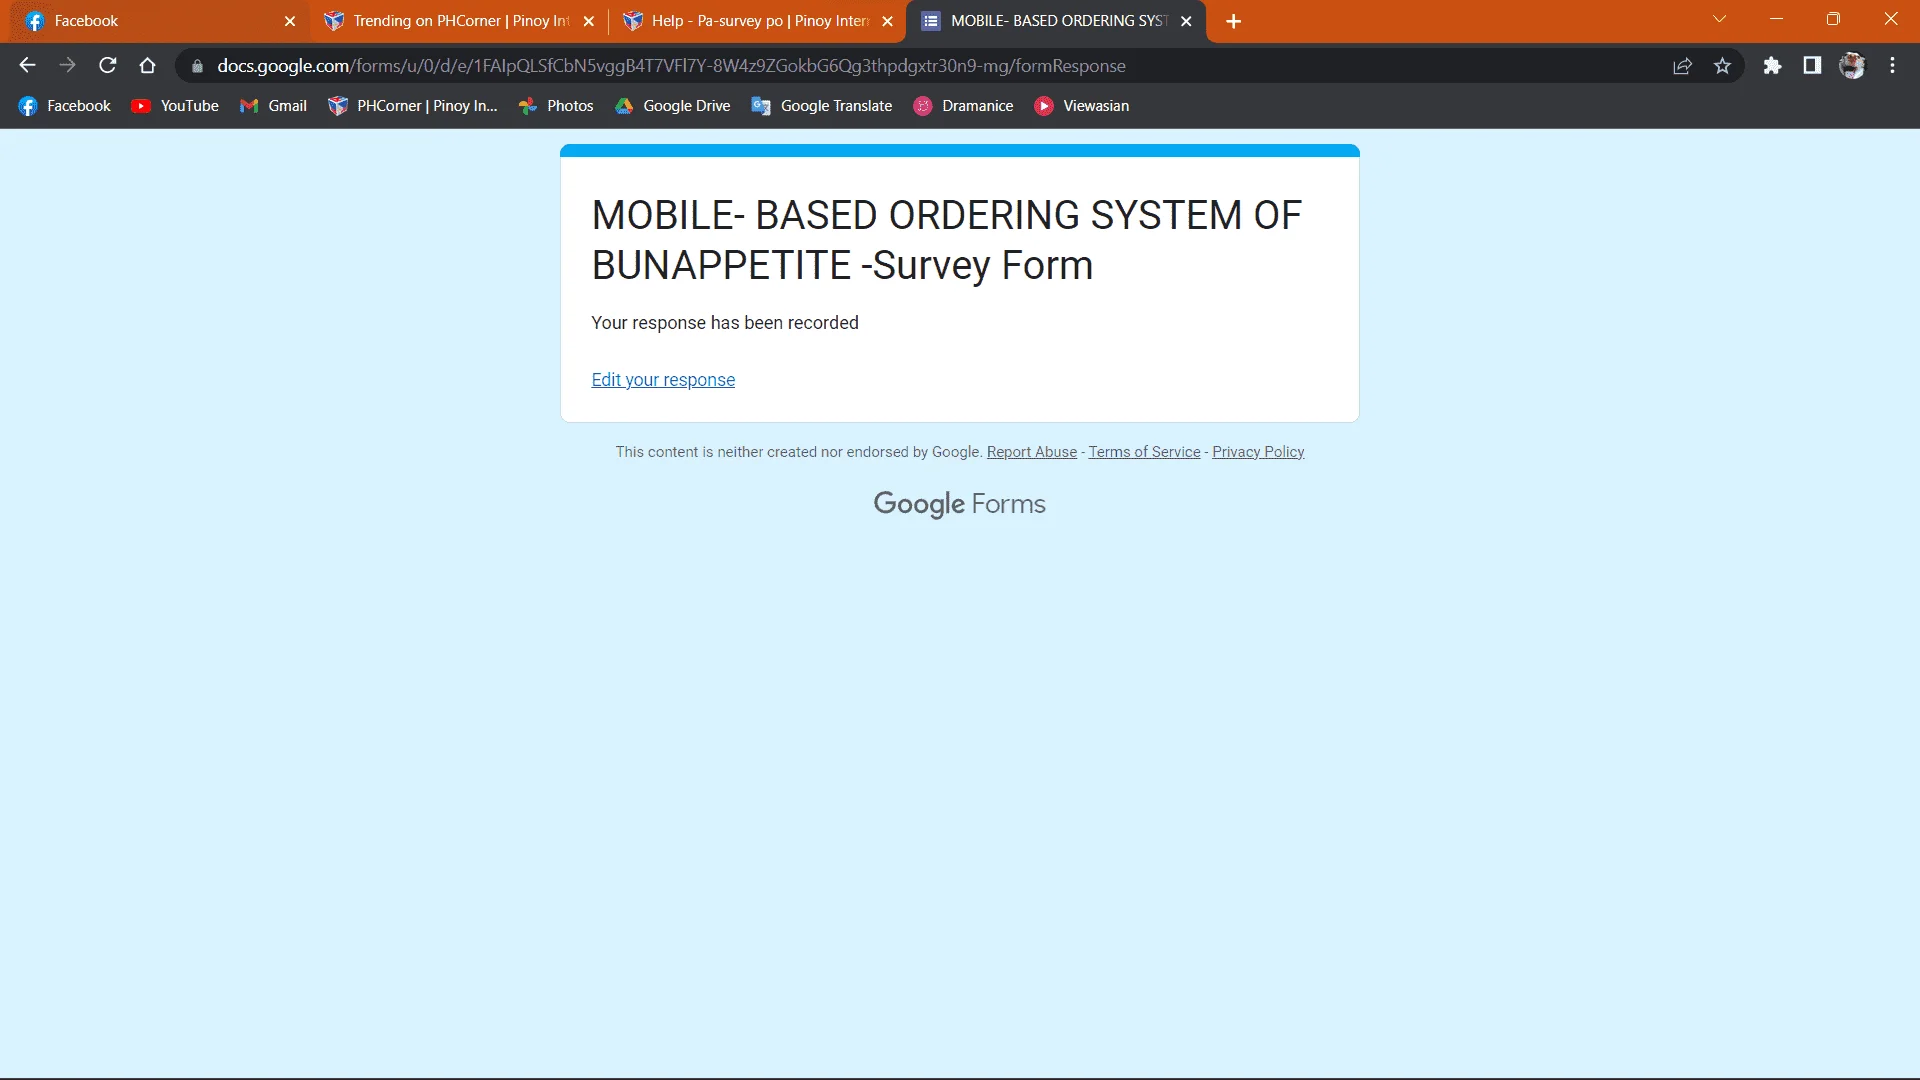The width and height of the screenshot is (1920, 1080).
Task: Close the Help - Pa-survey po tab
Action: [887, 21]
